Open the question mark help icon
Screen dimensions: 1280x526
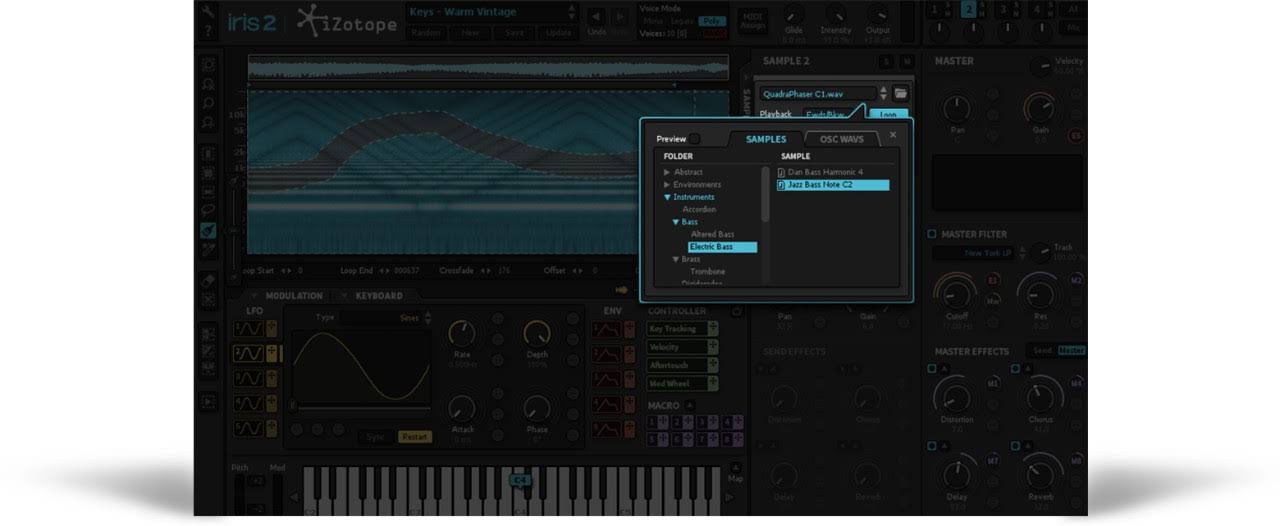click(x=208, y=31)
